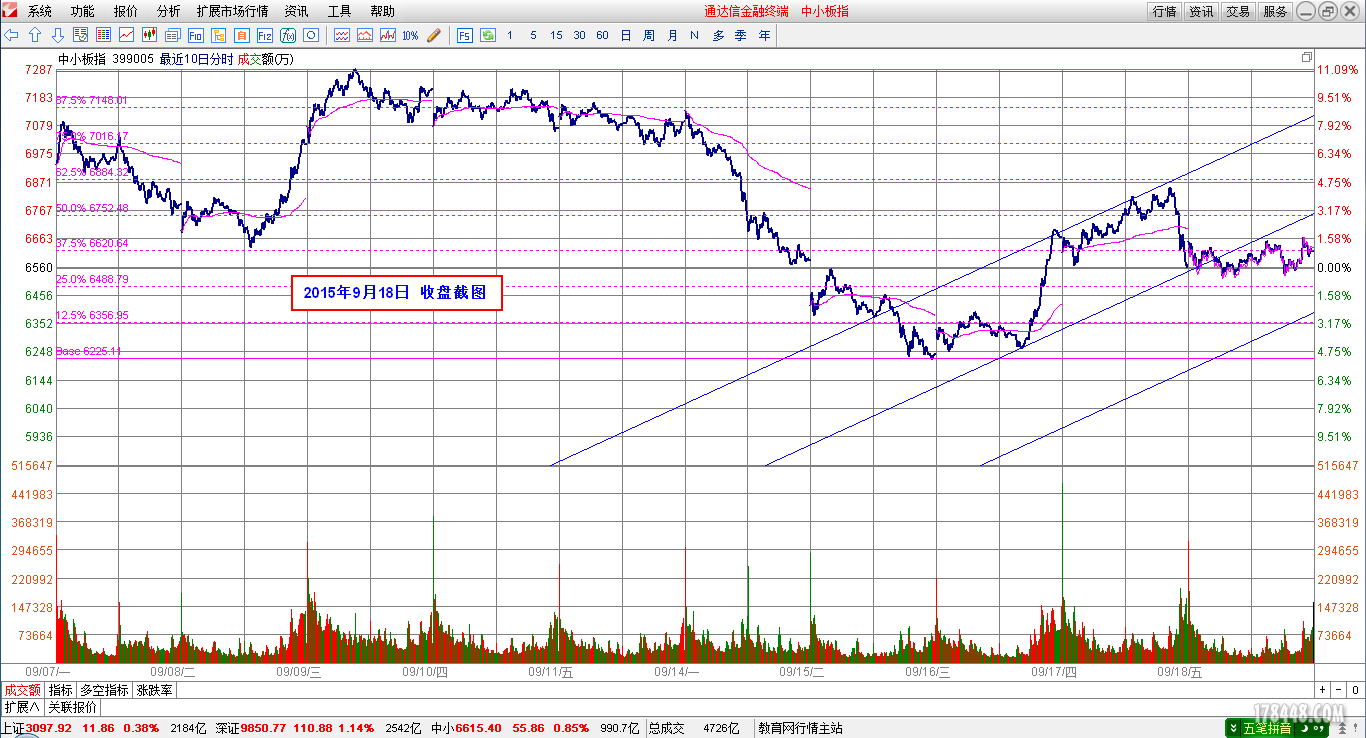The width and height of the screenshot is (1366, 738).
Task: Click the 五笔拼音 input method indicator
Action: click(1266, 728)
